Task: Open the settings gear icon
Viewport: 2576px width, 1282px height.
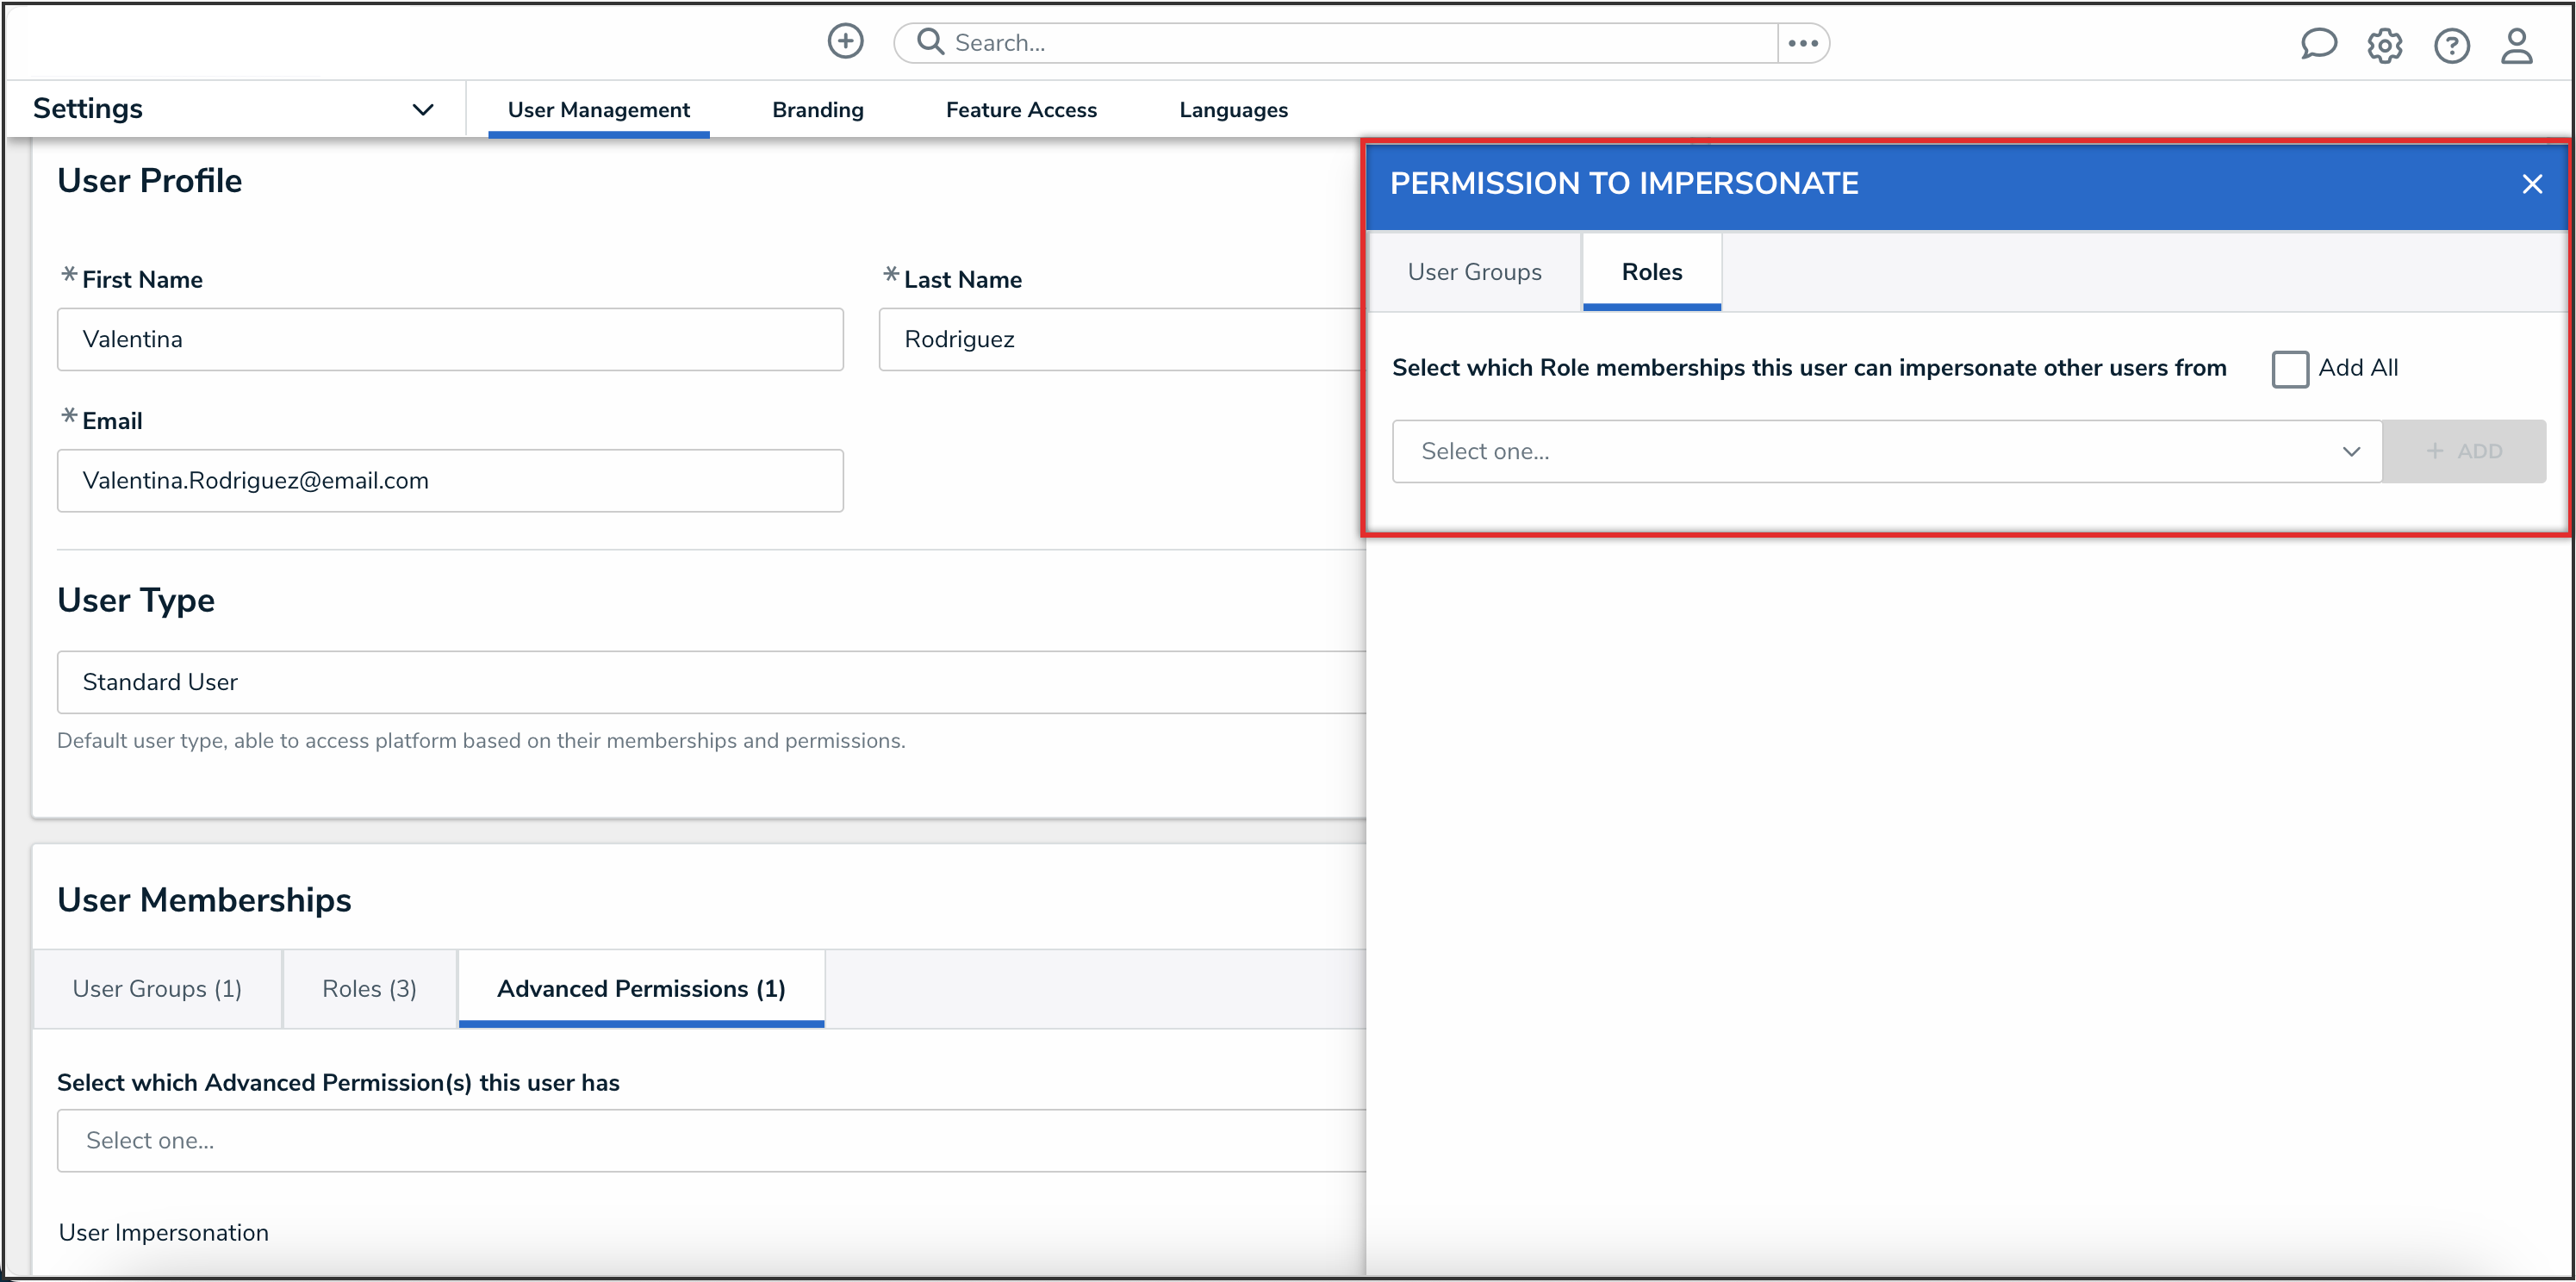Action: click(2384, 46)
